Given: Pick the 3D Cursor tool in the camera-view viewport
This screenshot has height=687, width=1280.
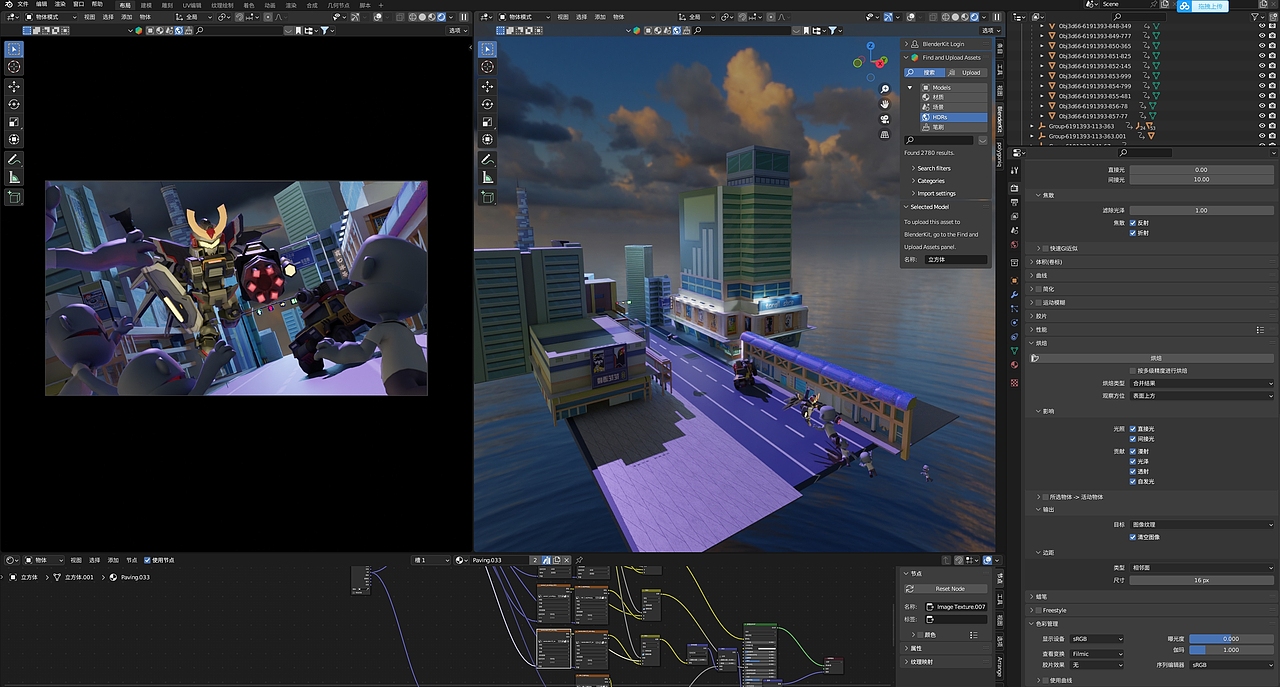Looking at the screenshot, I should [14, 67].
